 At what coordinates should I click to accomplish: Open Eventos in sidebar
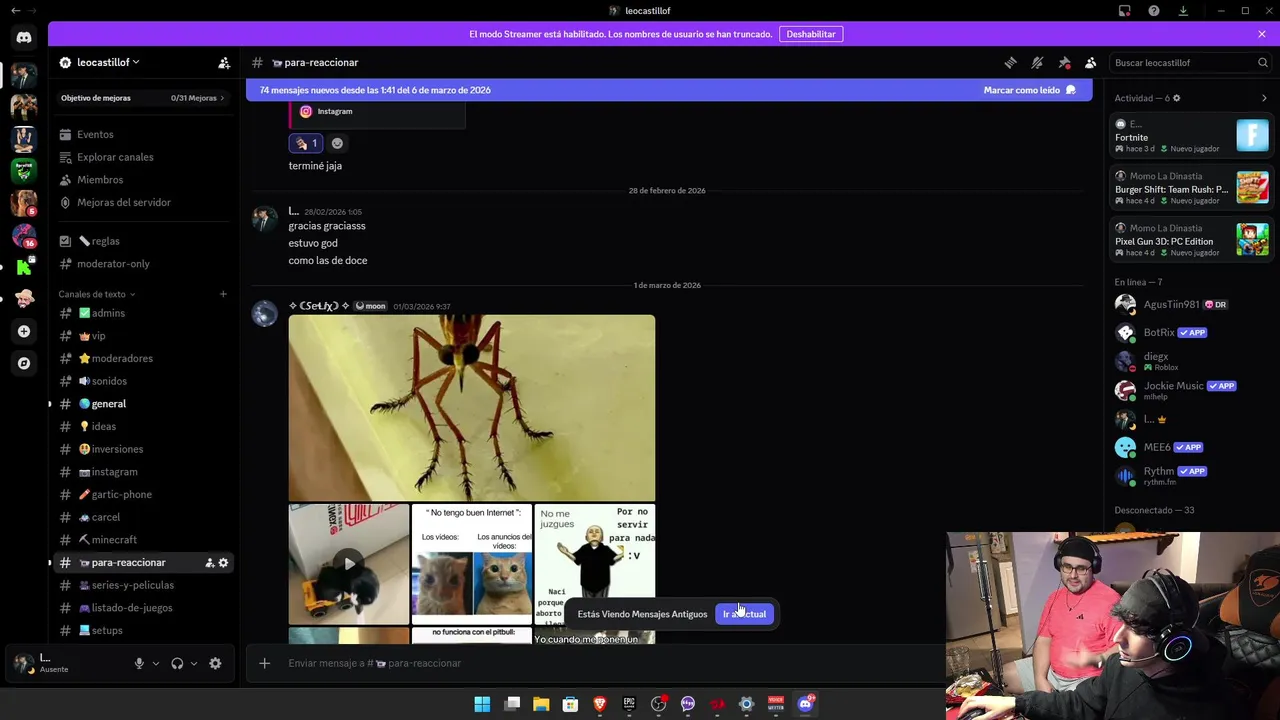coord(143,134)
